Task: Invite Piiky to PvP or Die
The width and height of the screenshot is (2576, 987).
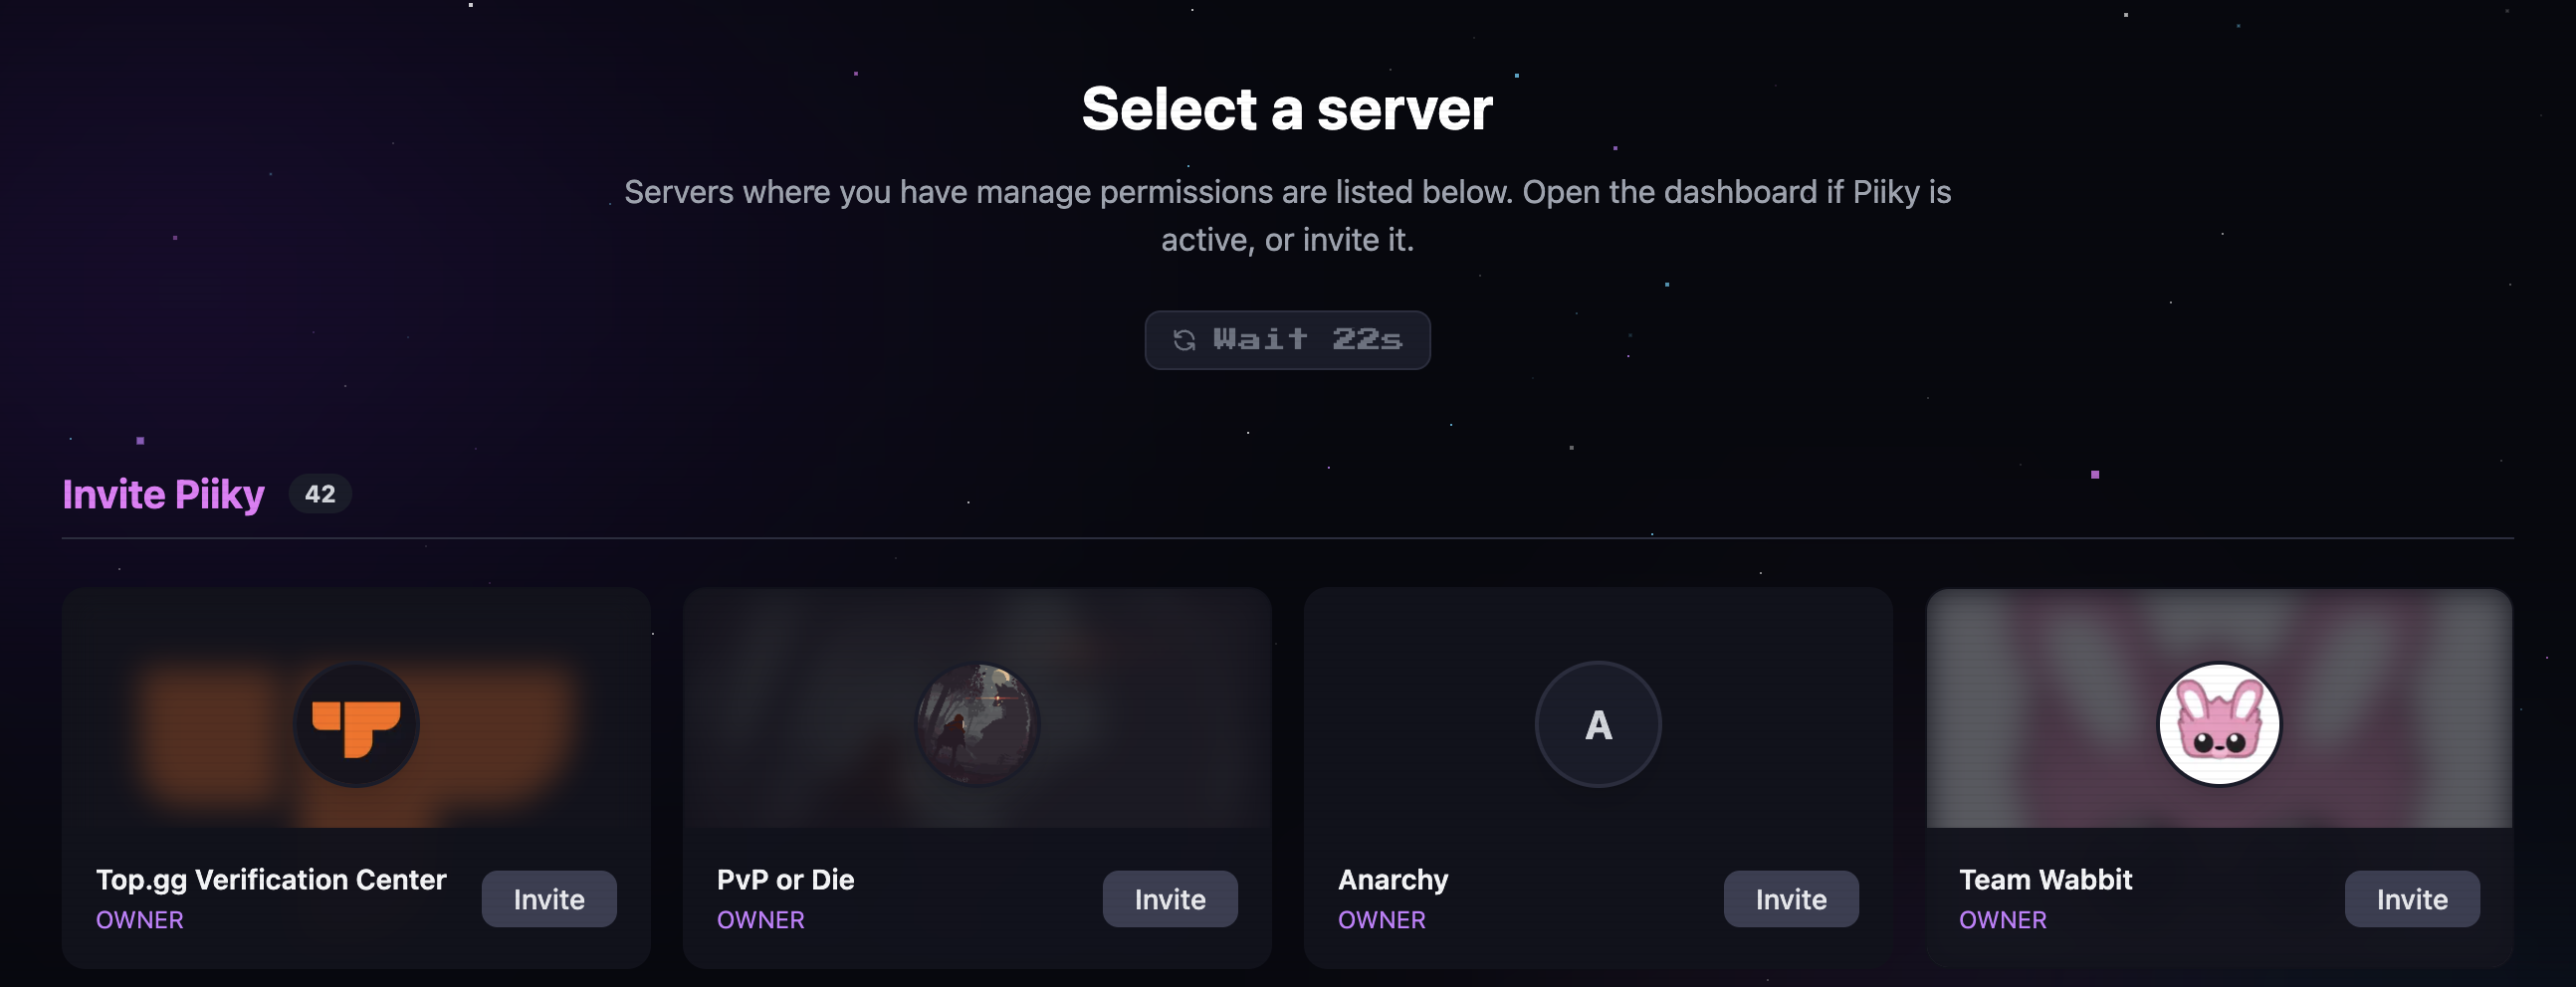Action: click(x=1170, y=899)
